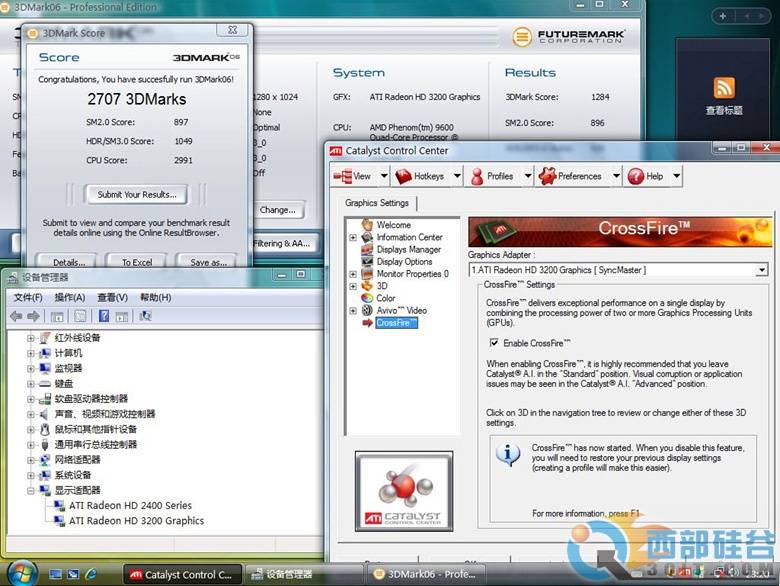Click the Profiles person icon
The image size is (780, 586).
[477, 176]
